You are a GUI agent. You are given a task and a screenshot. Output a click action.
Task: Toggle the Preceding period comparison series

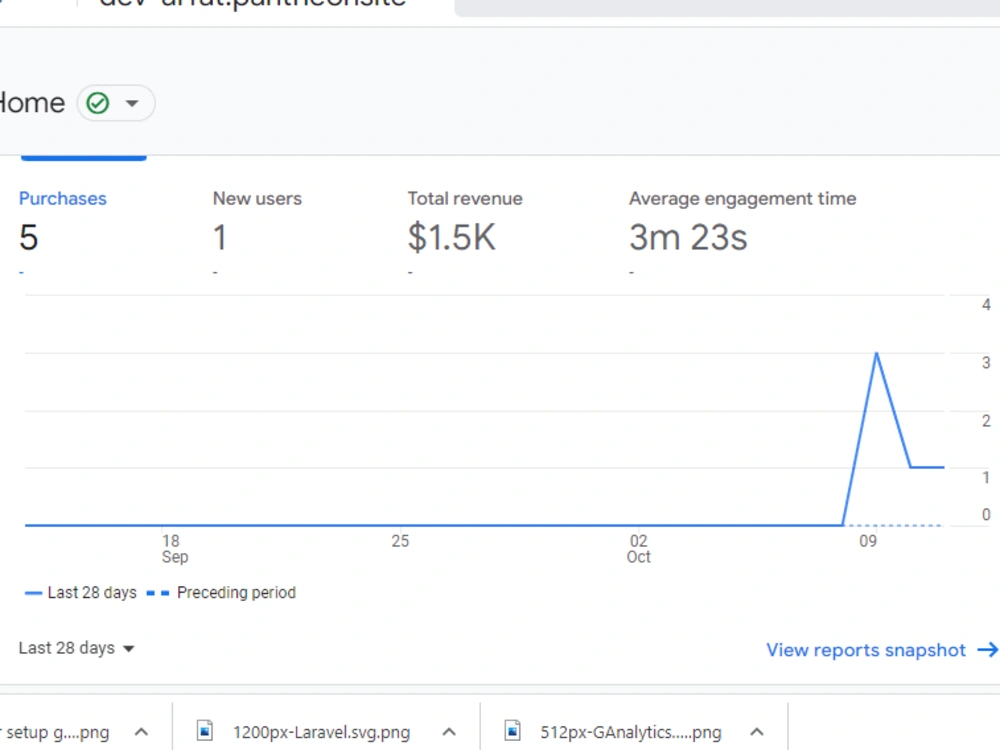click(x=236, y=592)
